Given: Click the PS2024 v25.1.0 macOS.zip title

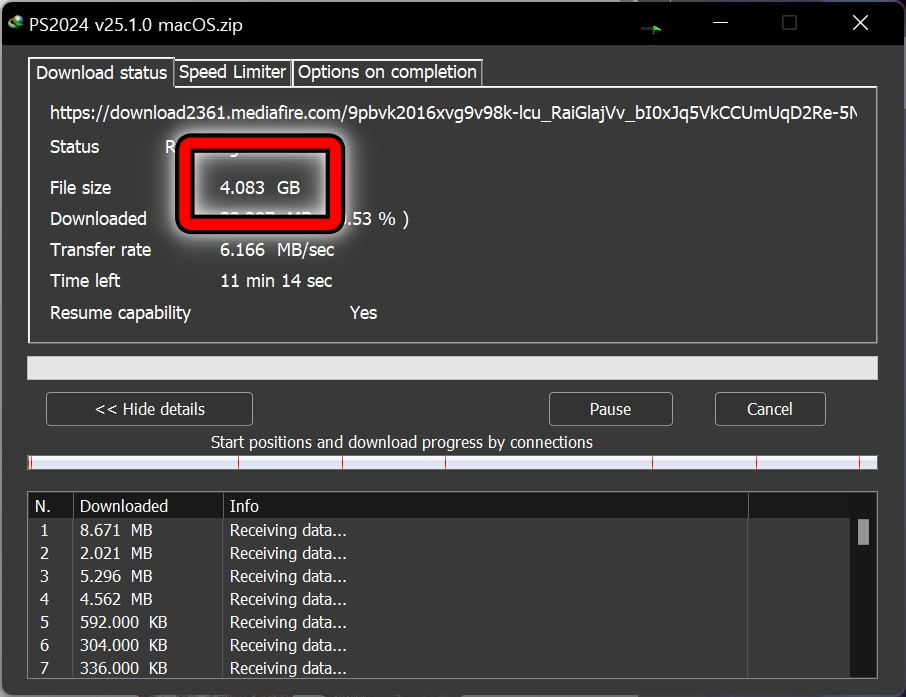Looking at the screenshot, I should (136, 25).
